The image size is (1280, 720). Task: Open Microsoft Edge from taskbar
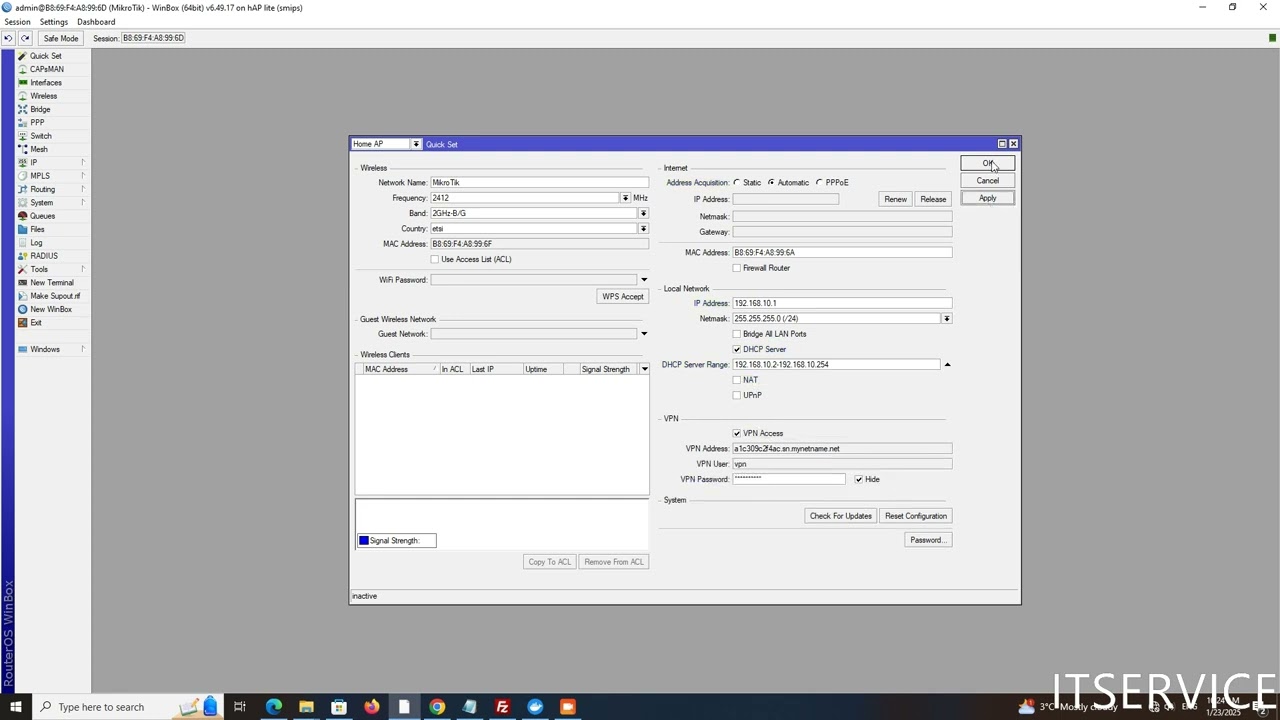(x=273, y=707)
